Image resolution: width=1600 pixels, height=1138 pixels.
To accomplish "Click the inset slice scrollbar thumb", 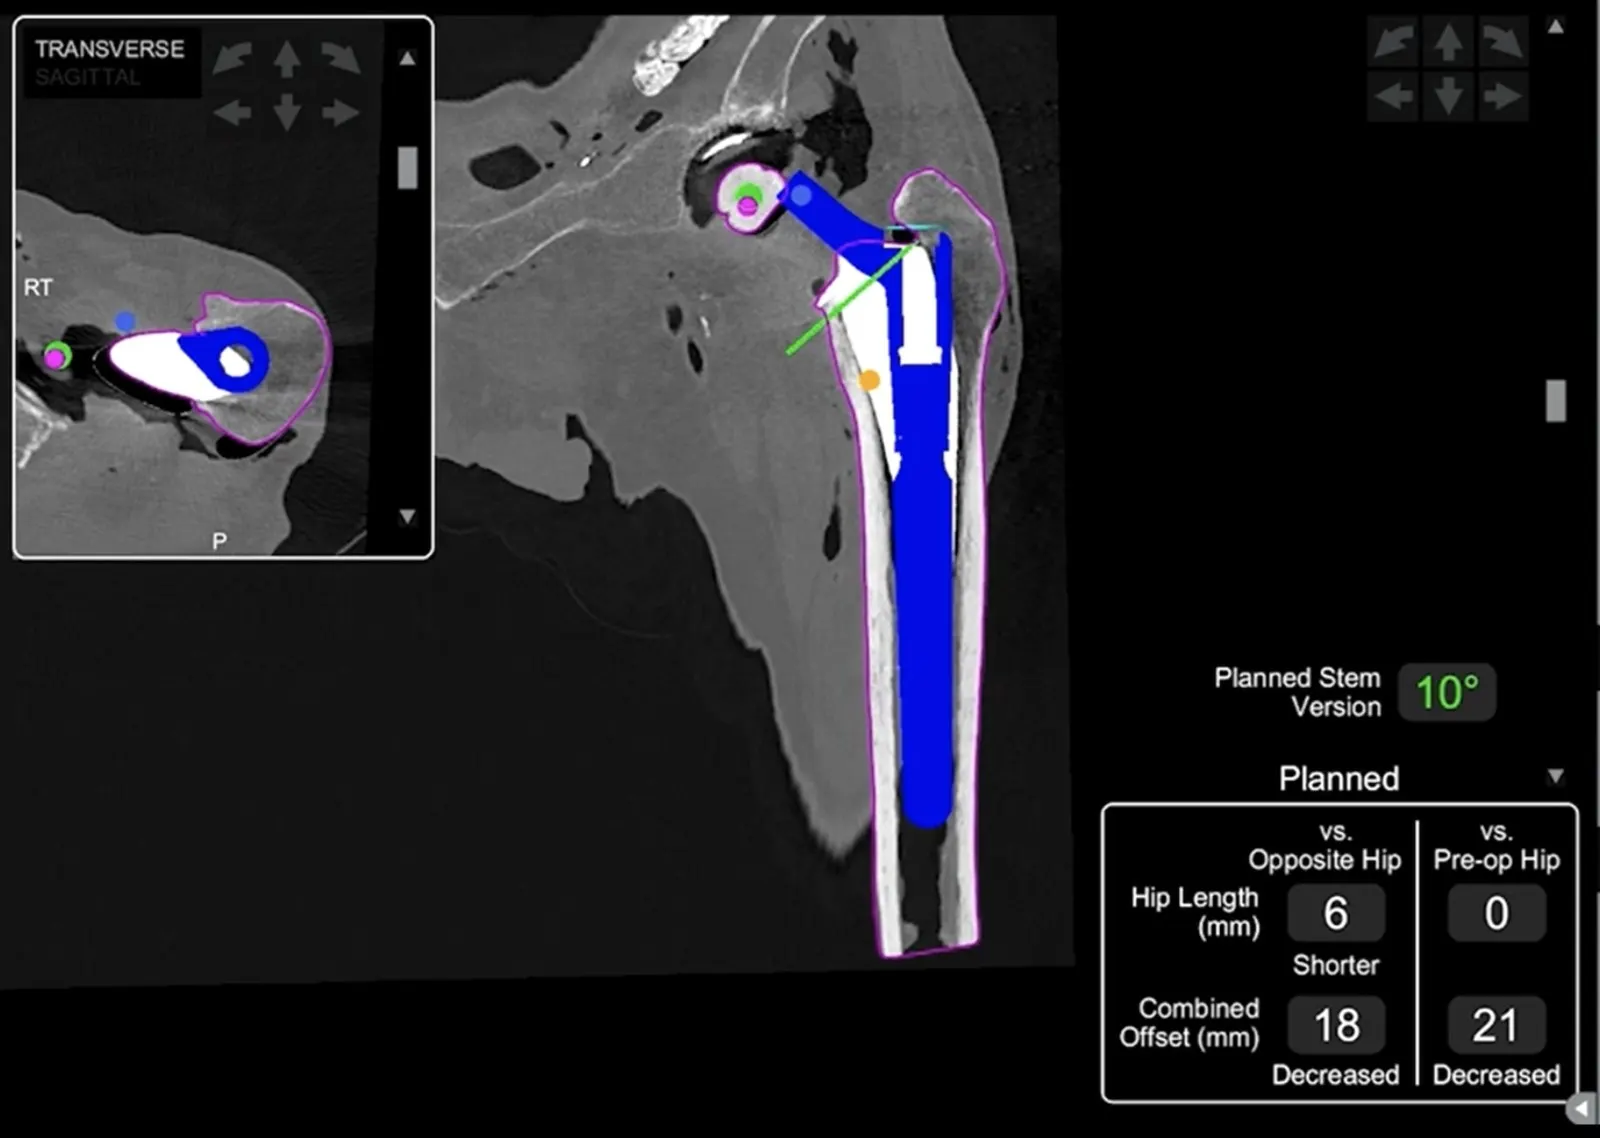I will (x=407, y=167).
